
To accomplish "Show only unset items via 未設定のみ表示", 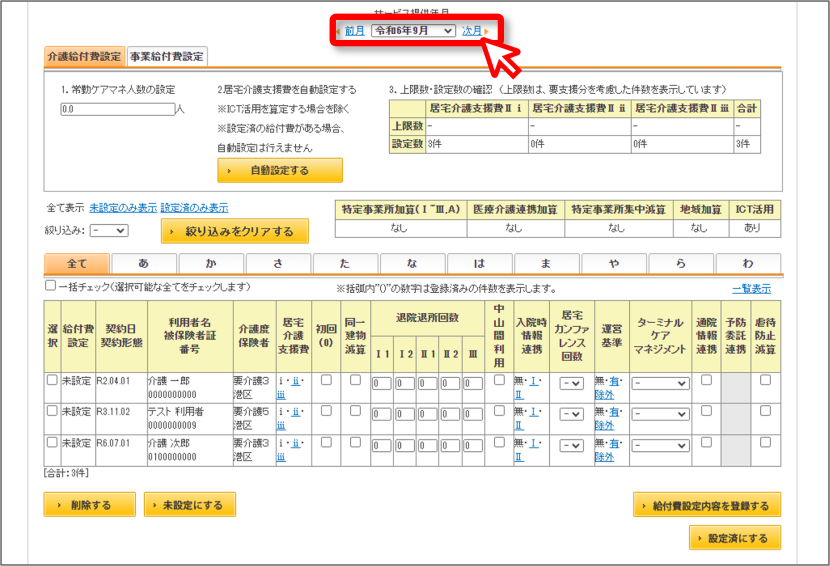I will [123, 208].
